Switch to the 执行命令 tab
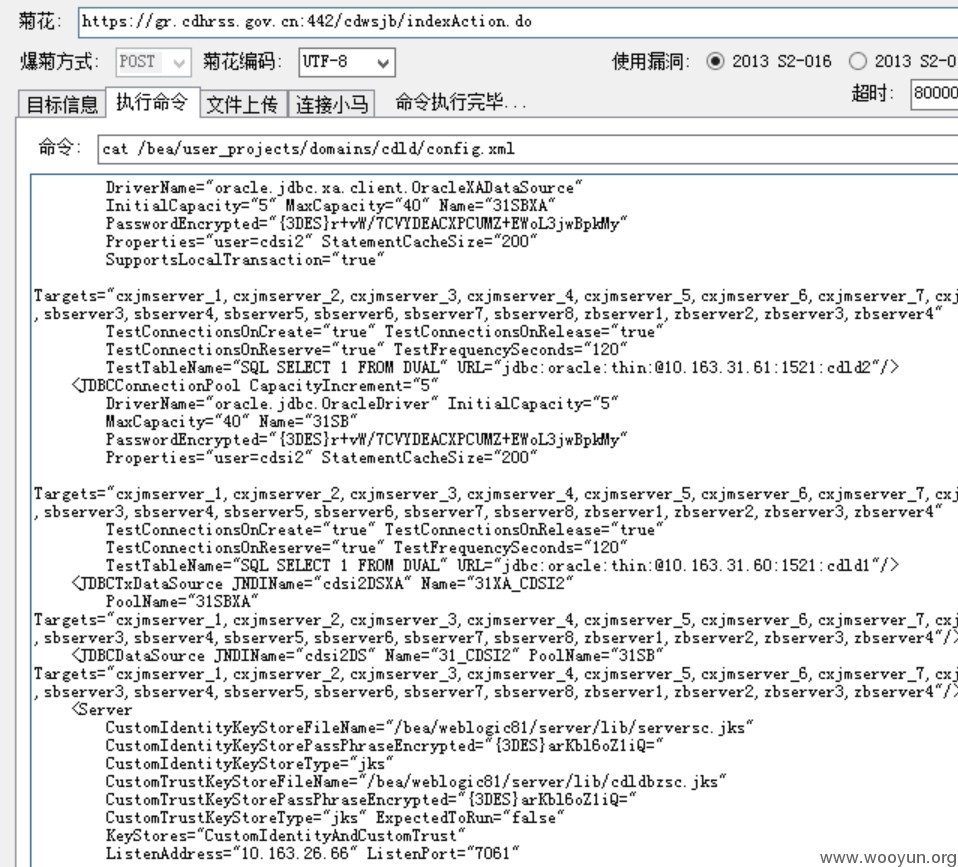This screenshot has width=958, height=867. [153, 101]
